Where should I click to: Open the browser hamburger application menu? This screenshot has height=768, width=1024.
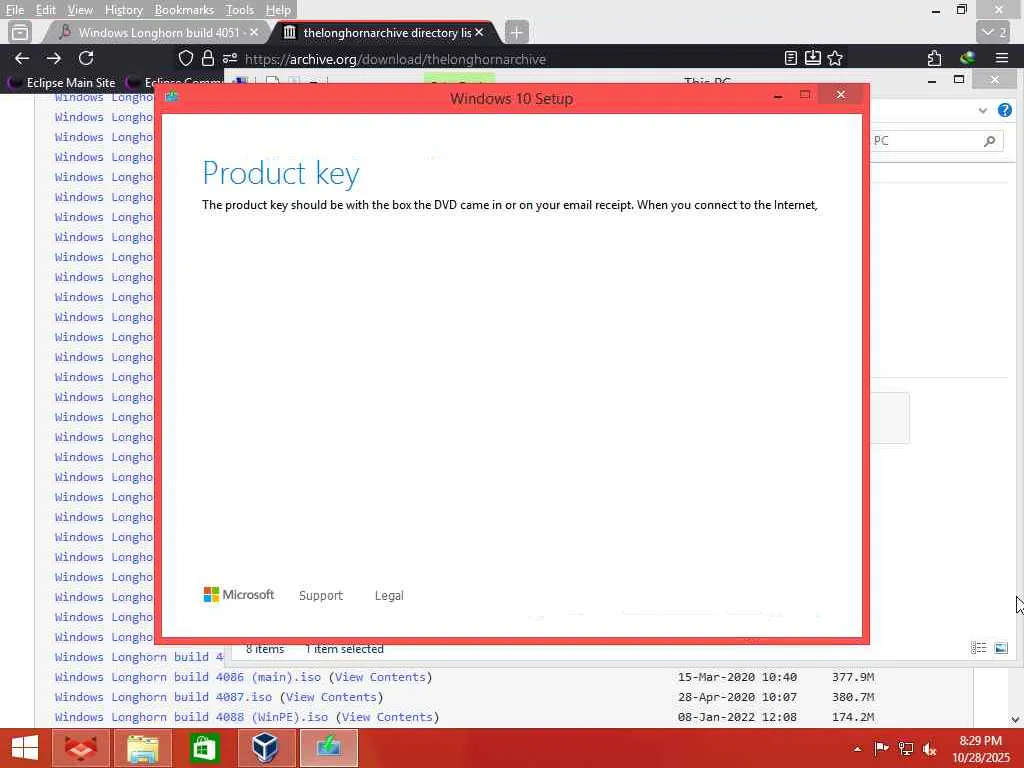(x=1002, y=58)
